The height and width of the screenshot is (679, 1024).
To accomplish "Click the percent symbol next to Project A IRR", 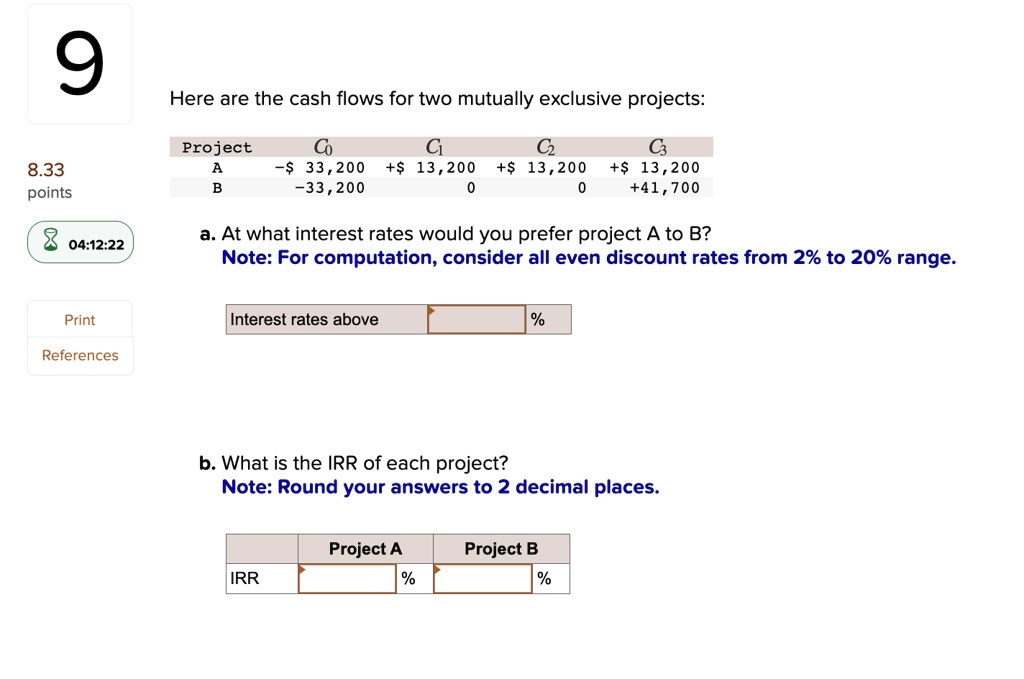I will [x=409, y=578].
